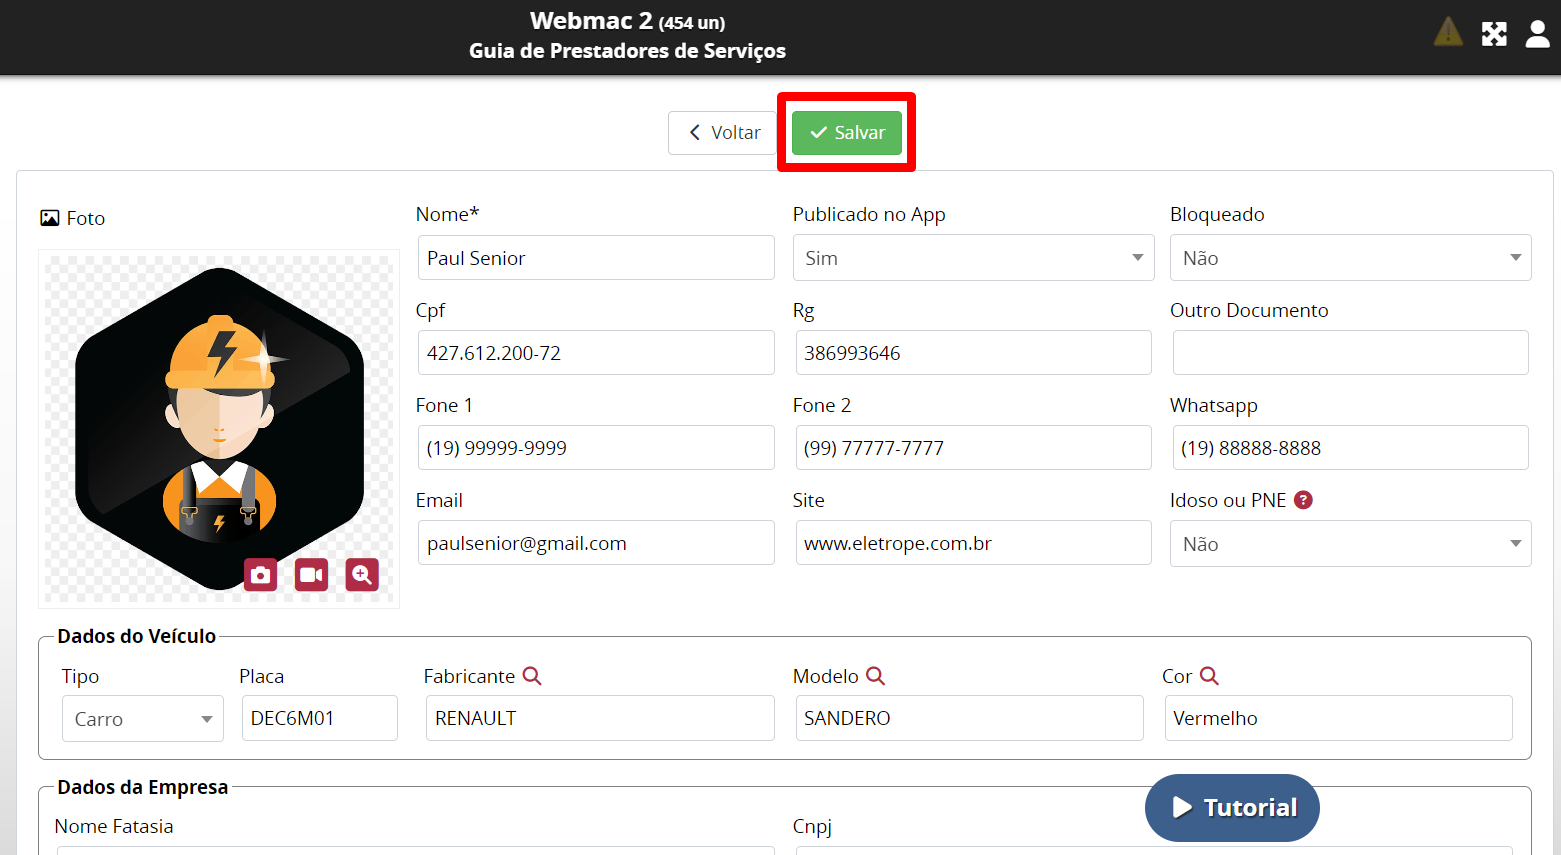This screenshot has height=855, width=1561.
Task: Search Fabricante using the magnifier icon
Action: (x=532, y=676)
